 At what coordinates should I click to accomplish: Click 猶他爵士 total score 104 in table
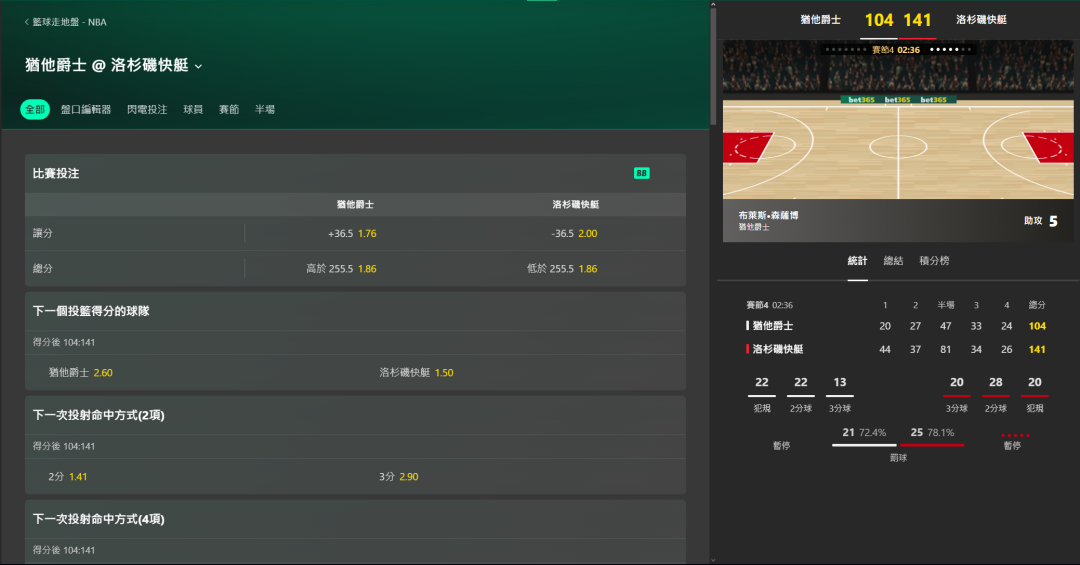tap(1037, 326)
